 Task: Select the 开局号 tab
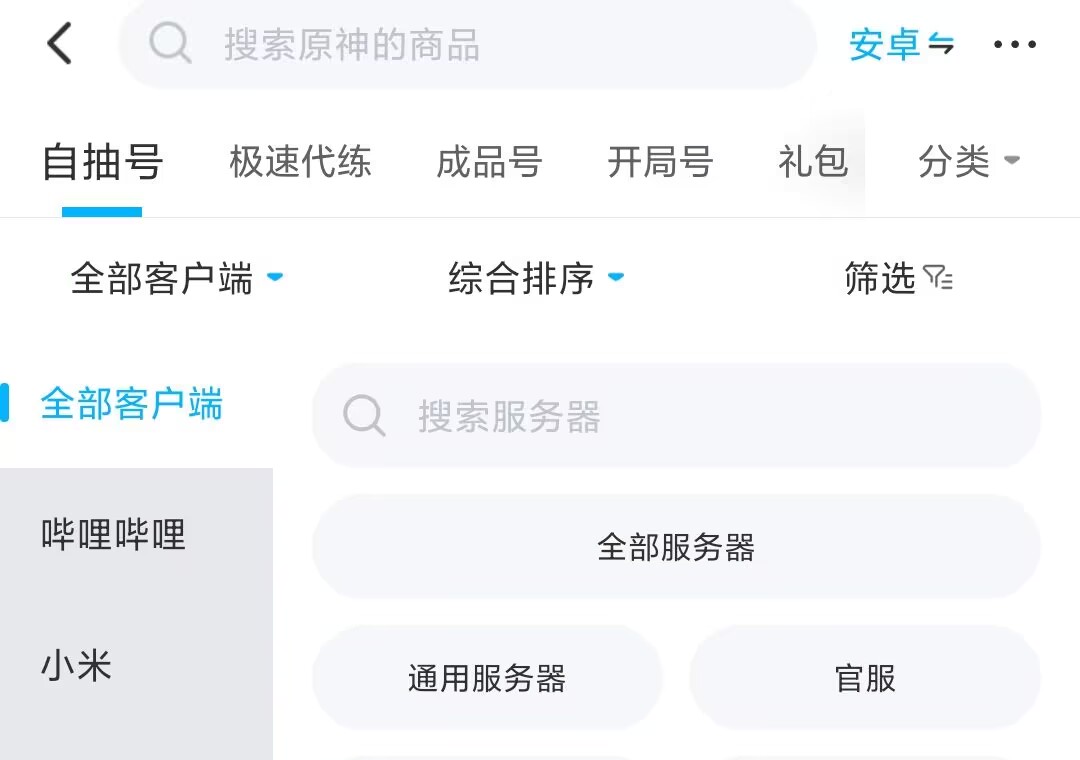(660, 161)
